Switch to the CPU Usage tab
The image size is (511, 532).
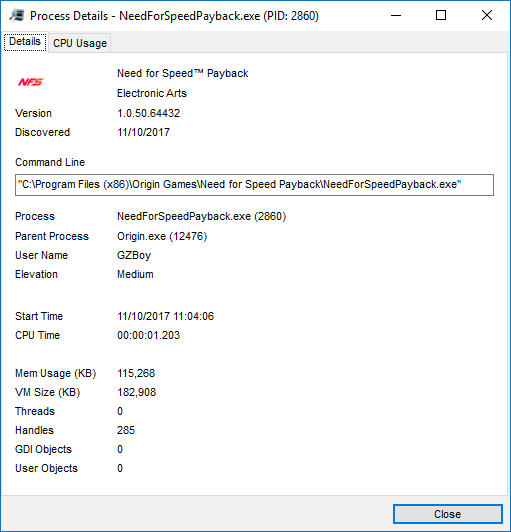click(x=80, y=43)
